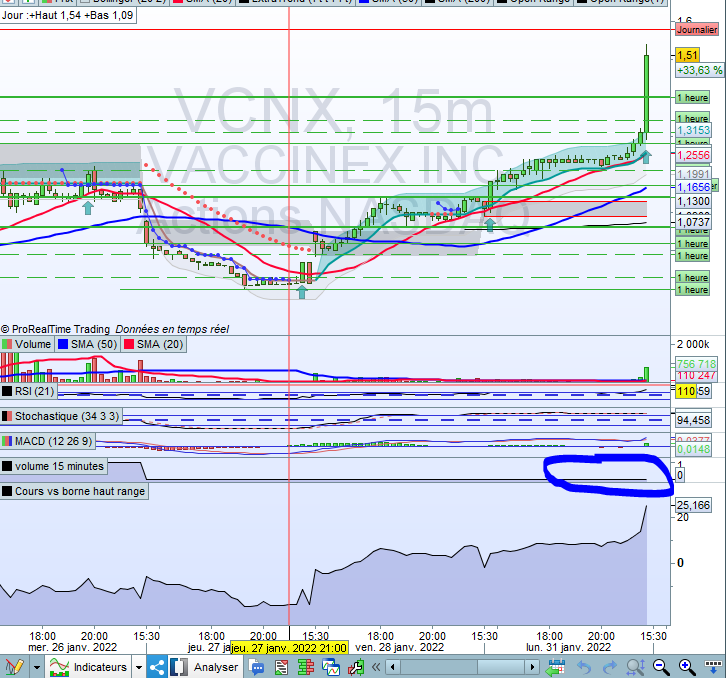
Task: Click the volume 15 minutes label
Action: [x=54, y=466]
